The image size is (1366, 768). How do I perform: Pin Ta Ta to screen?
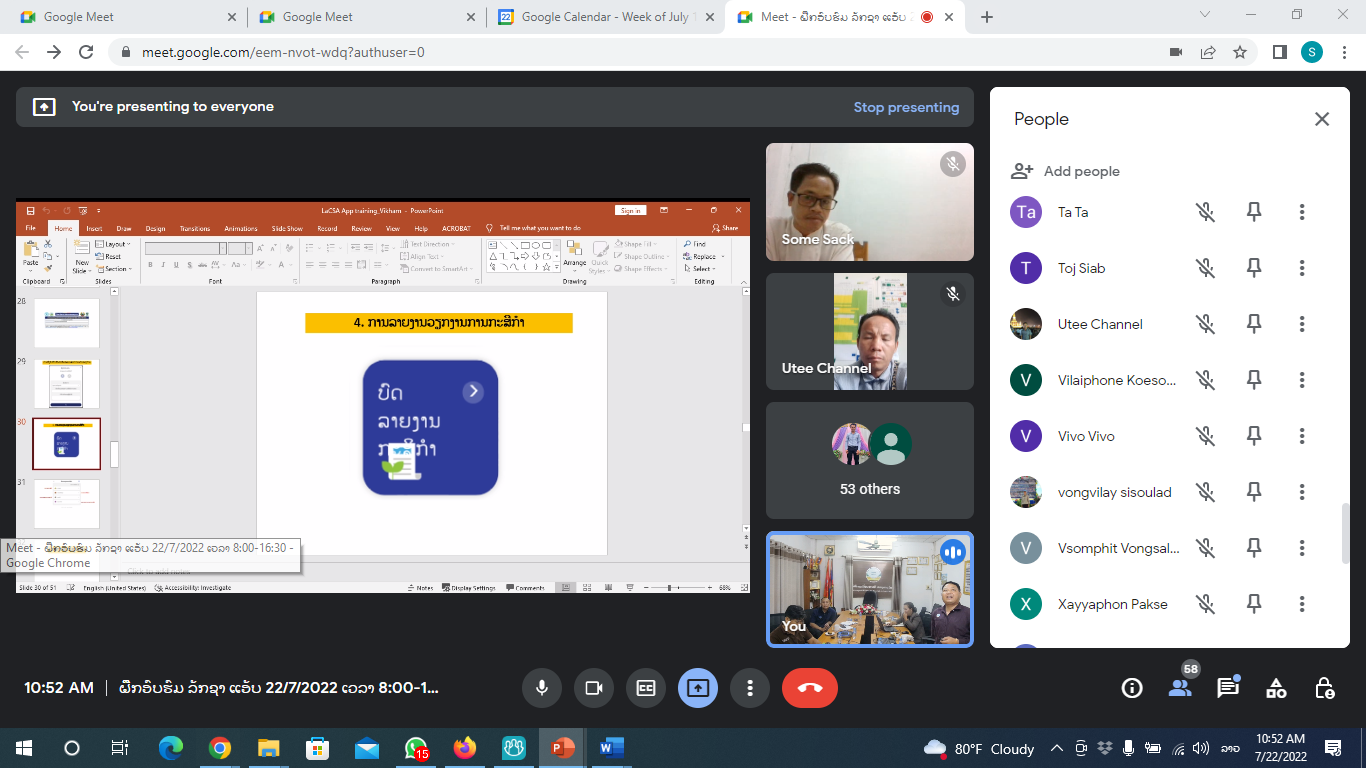1254,212
